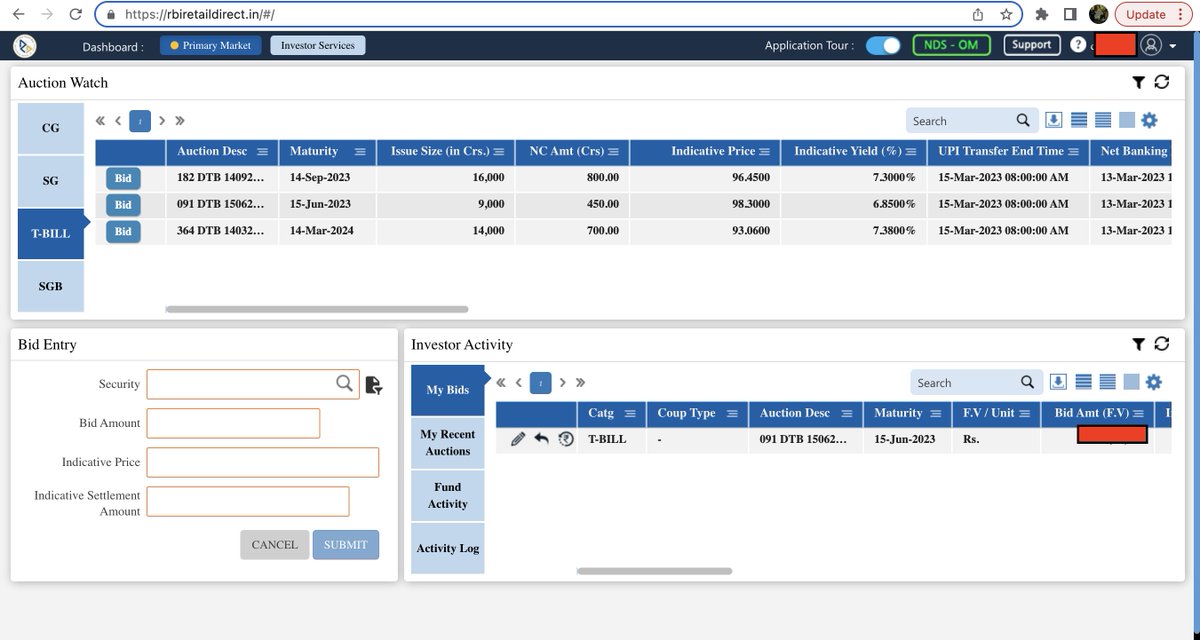
Task: Go to first page in Investor Activity
Action: pyautogui.click(x=501, y=383)
